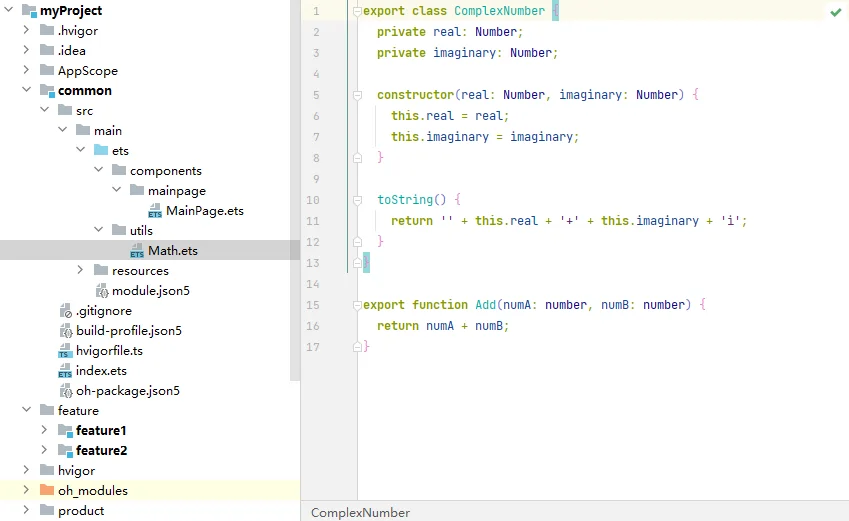Select oh-package.json5 in the project tree
Viewport: 849px width, 521px height.
point(128,390)
